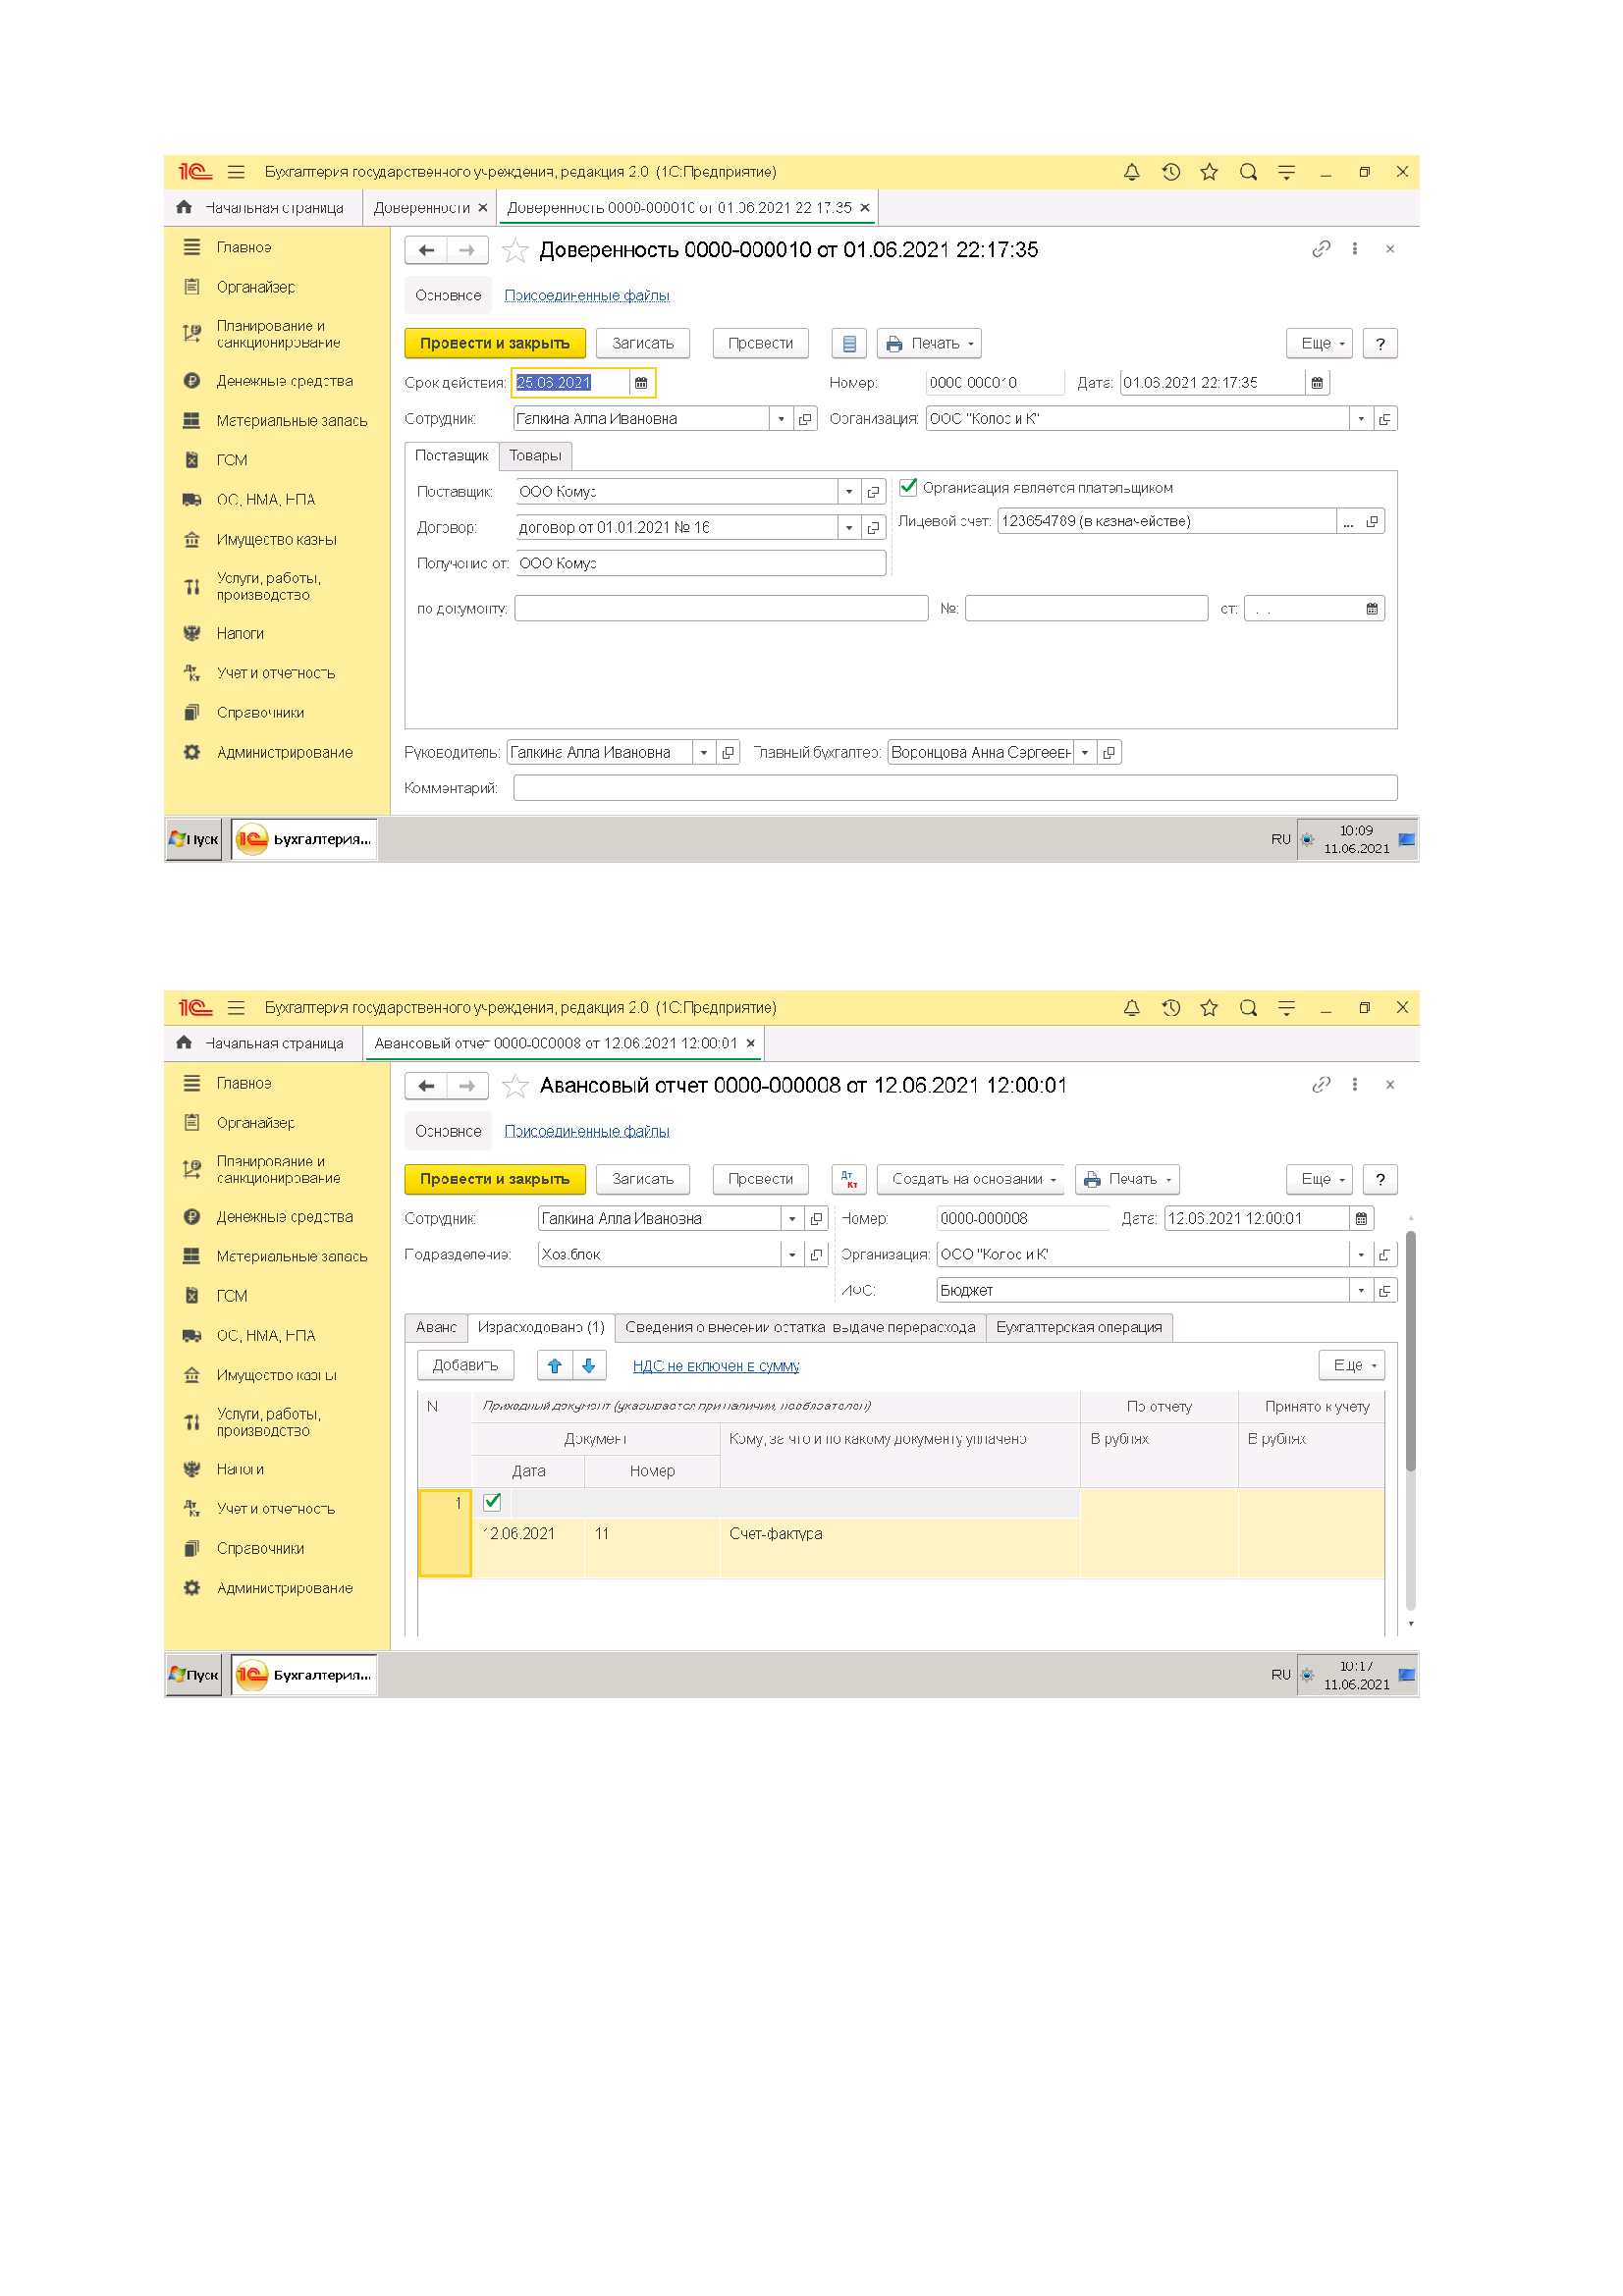Image resolution: width=1623 pixels, height=2296 pixels.
Task: Click the notifications bell icon in top window
Action: [1131, 172]
